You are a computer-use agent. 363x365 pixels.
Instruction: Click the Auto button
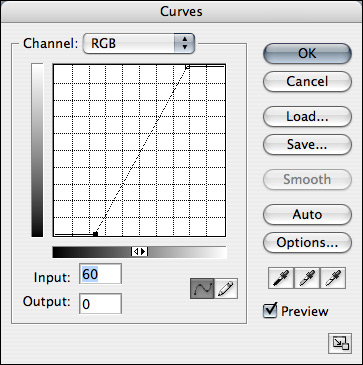pos(307,214)
